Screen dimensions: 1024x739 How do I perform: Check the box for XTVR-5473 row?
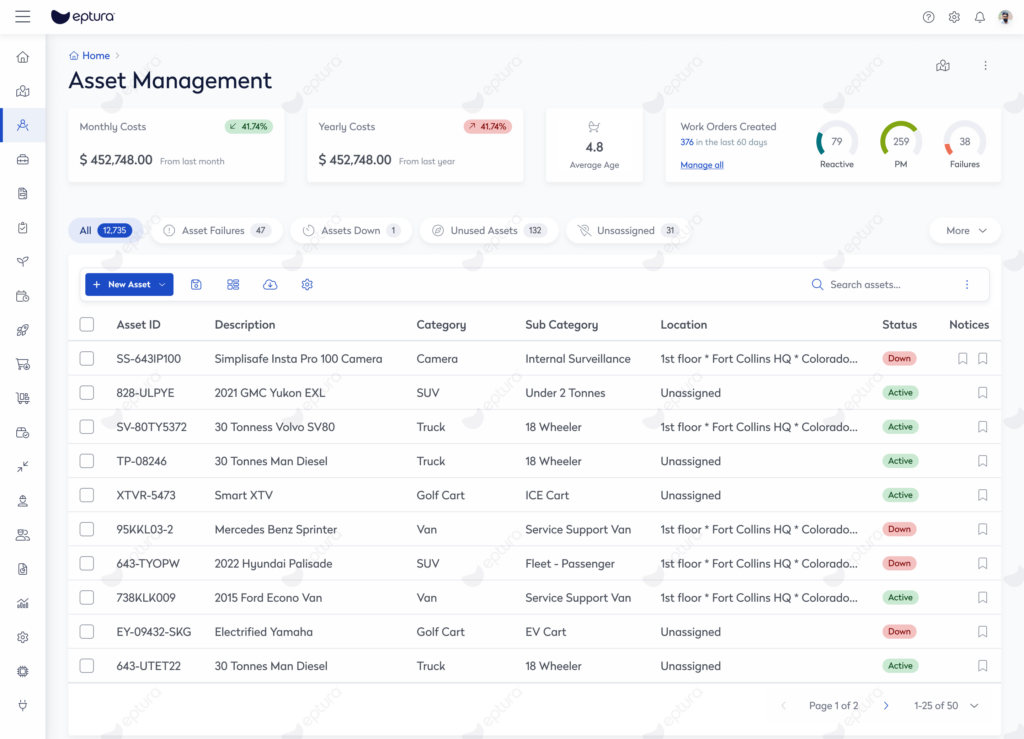(87, 495)
